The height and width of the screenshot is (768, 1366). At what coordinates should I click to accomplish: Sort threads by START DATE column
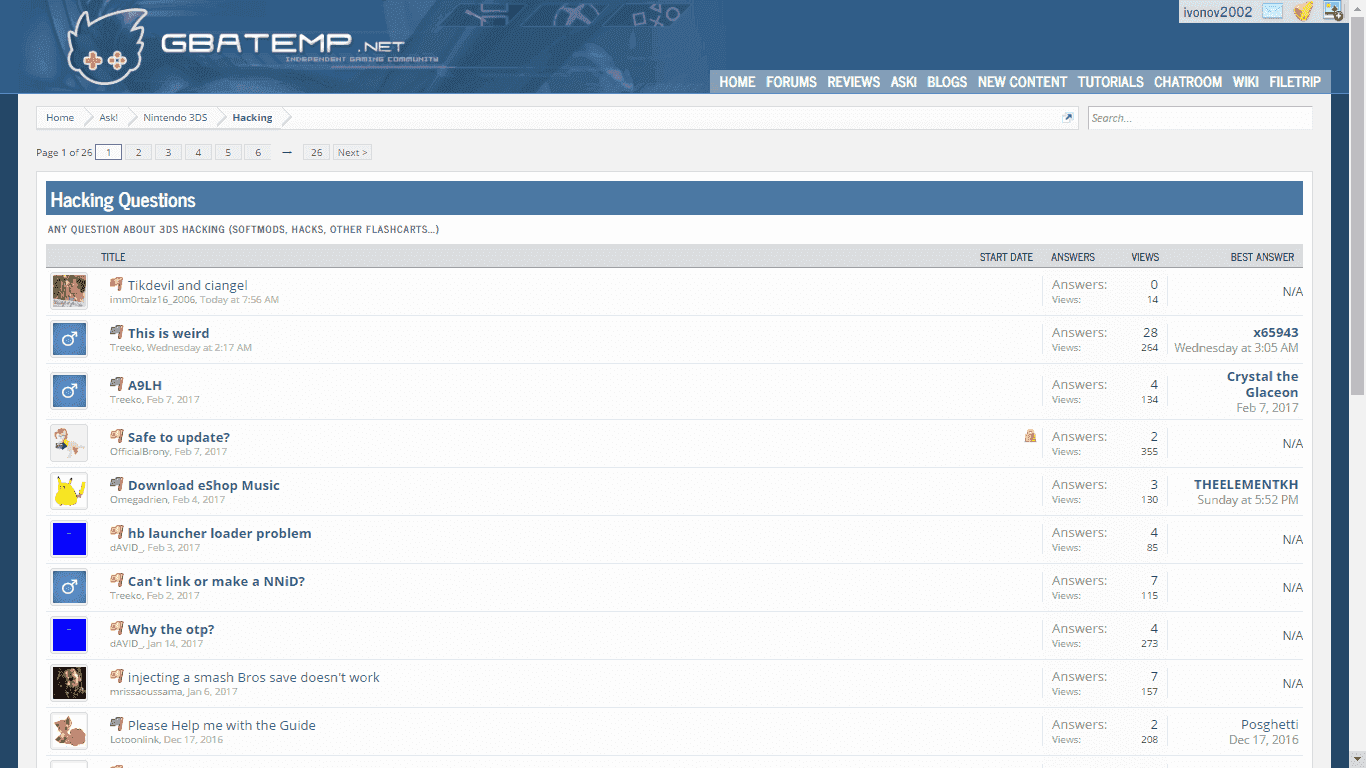pos(1006,257)
